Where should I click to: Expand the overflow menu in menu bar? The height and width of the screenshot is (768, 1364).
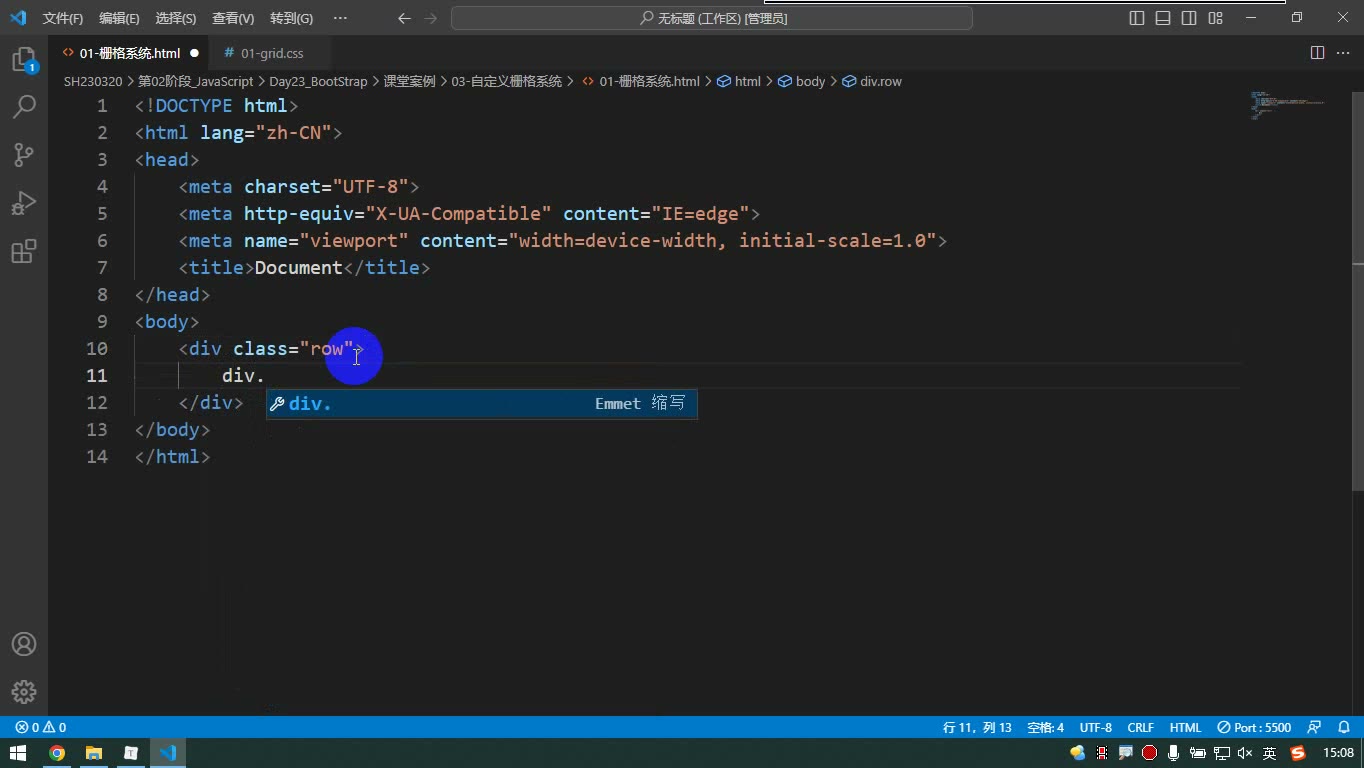340,18
